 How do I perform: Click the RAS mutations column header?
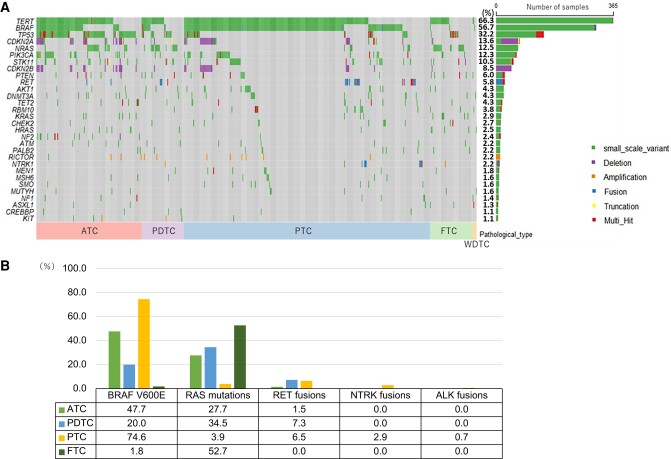pyautogui.click(x=217, y=395)
